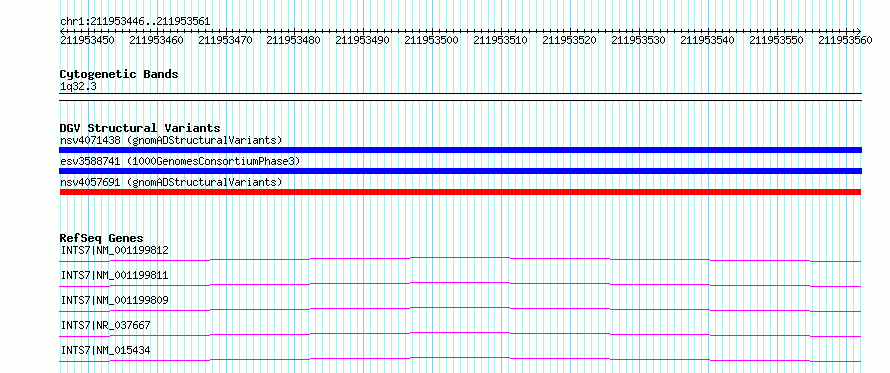Click ruler position 211953470
Image resolution: width=890 pixels, height=373 pixels.
(226, 40)
